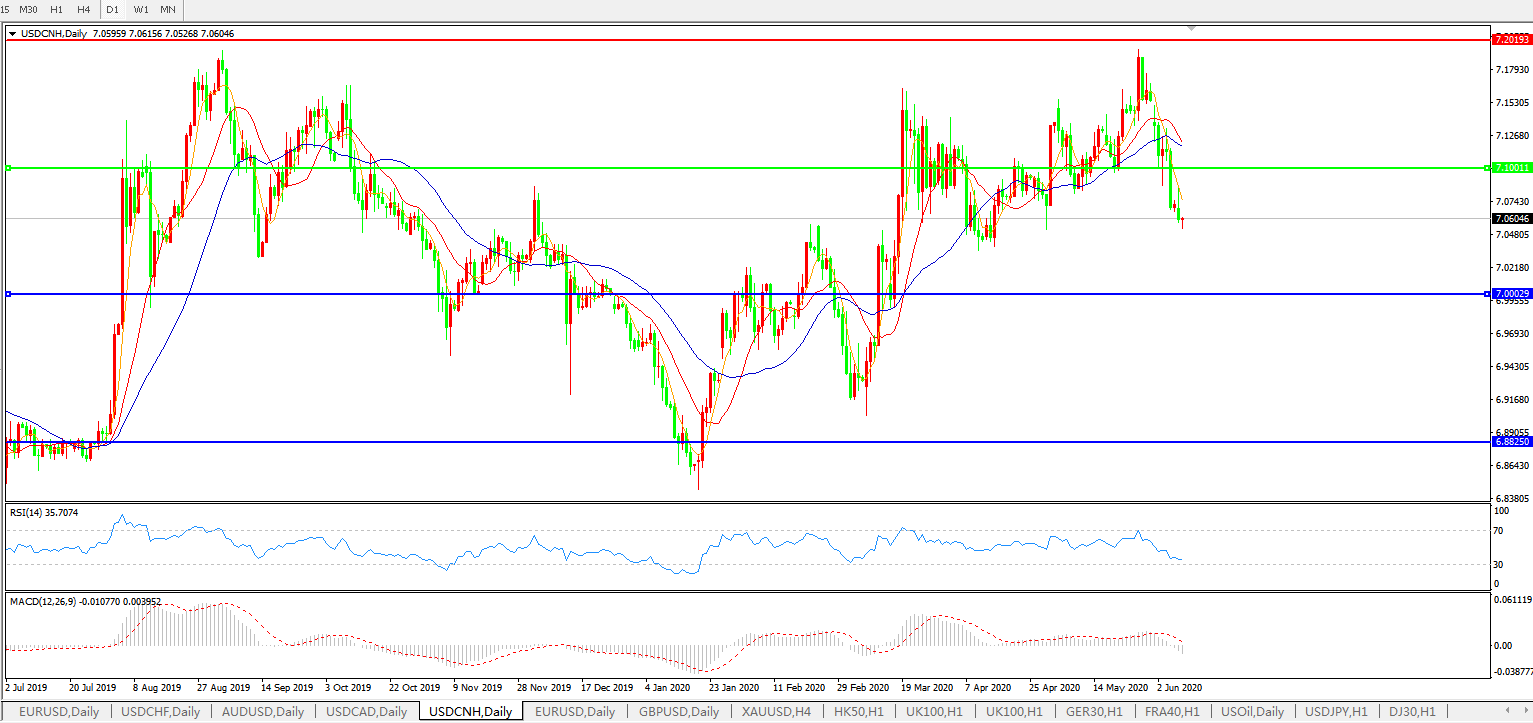Viewport: 1533px width, 723px height.
Task: Select the red 7.20193 price level label
Action: (x=1510, y=40)
